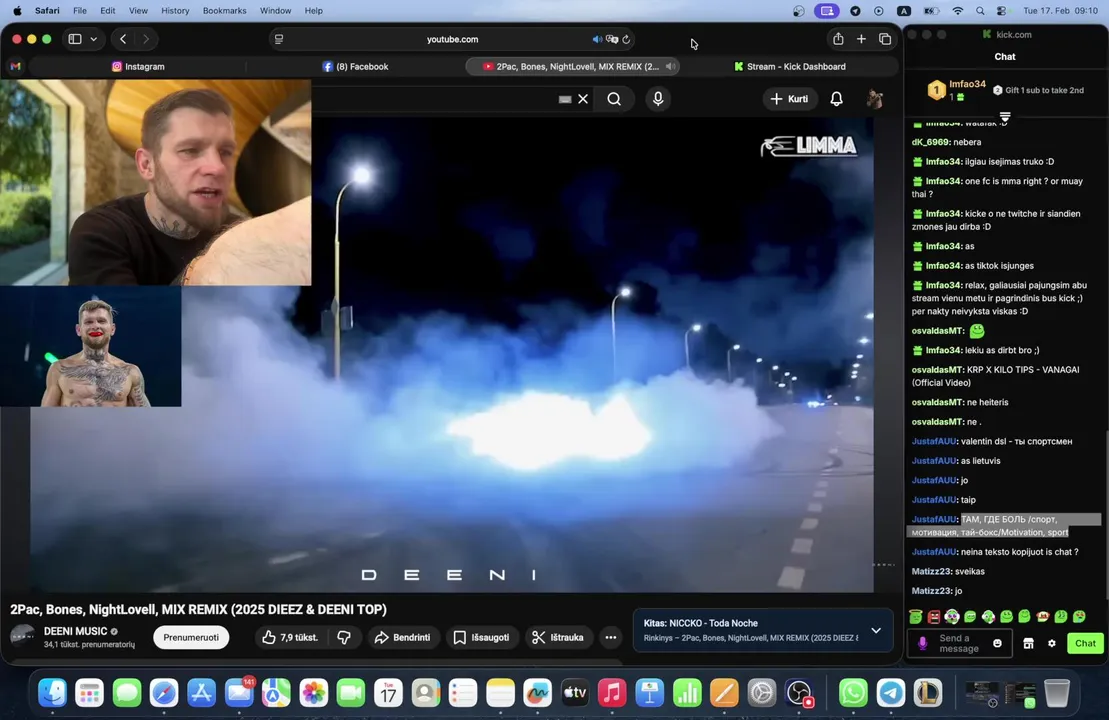Open a new Safari tab
The image size is (1109, 720).
[861, 40]
